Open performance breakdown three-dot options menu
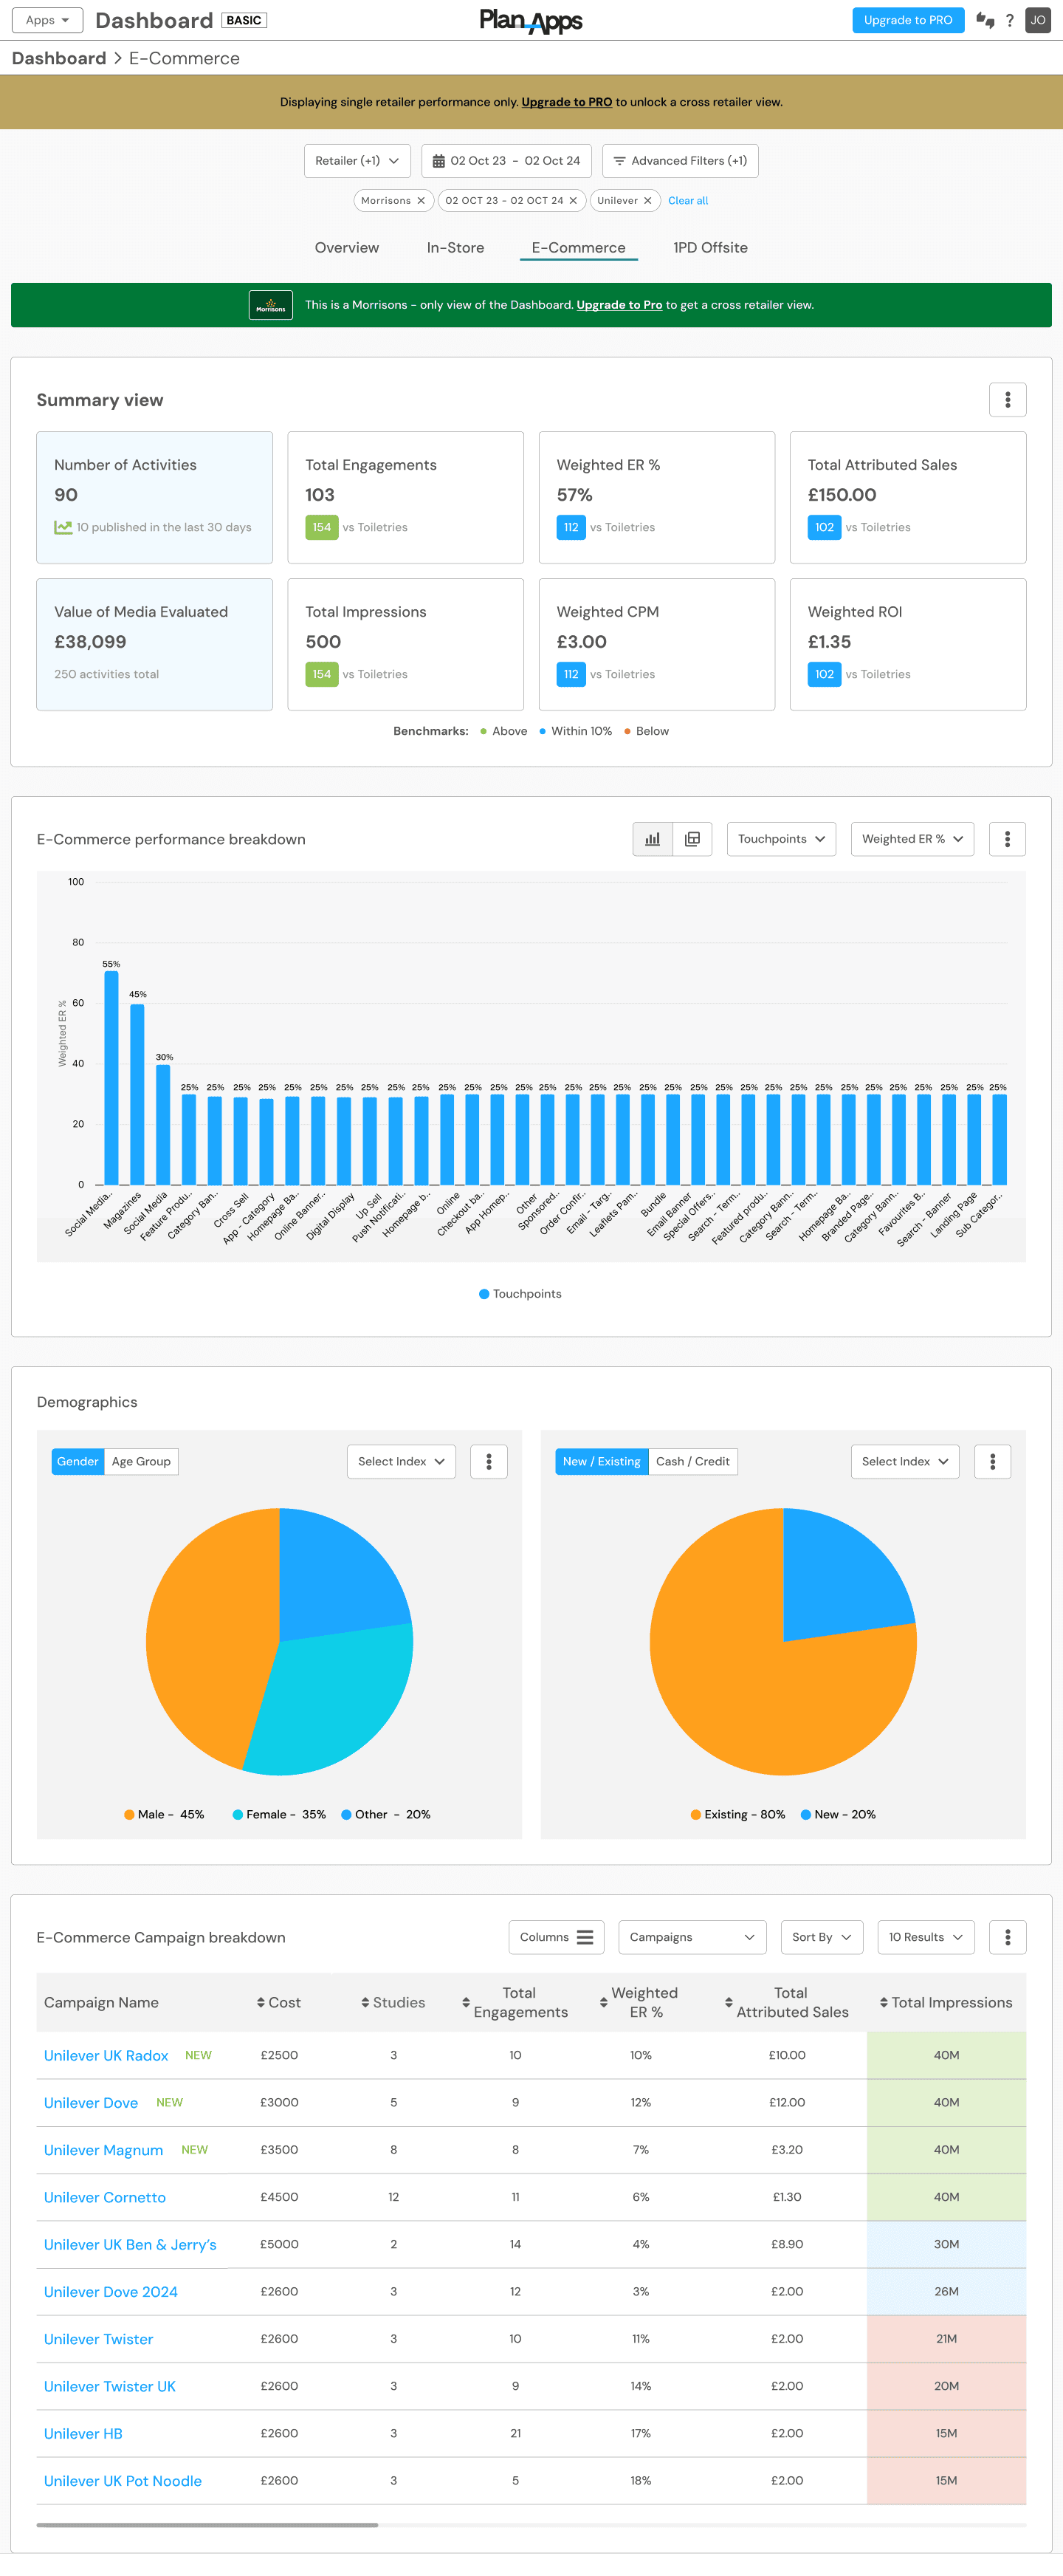This screenshot has height=2576, width=1063. click(1007, 839)
